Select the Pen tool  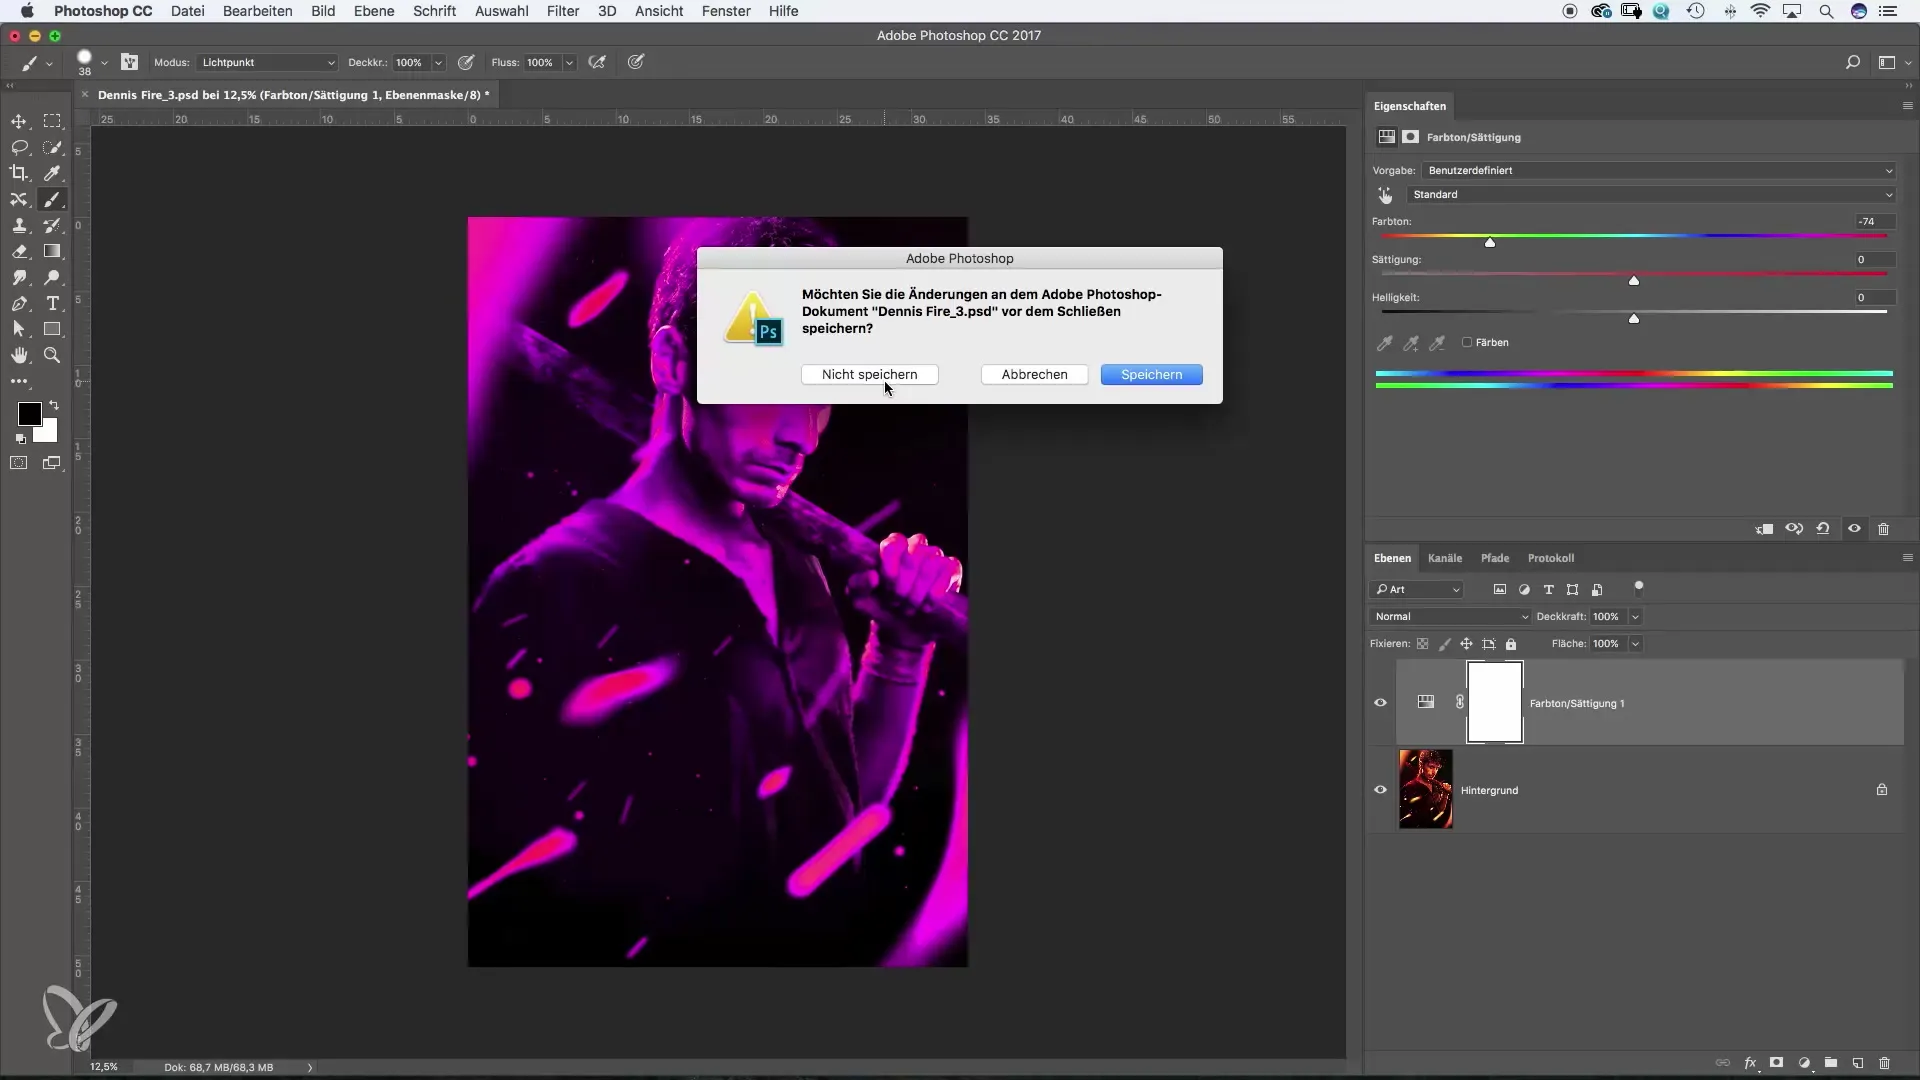19,303
